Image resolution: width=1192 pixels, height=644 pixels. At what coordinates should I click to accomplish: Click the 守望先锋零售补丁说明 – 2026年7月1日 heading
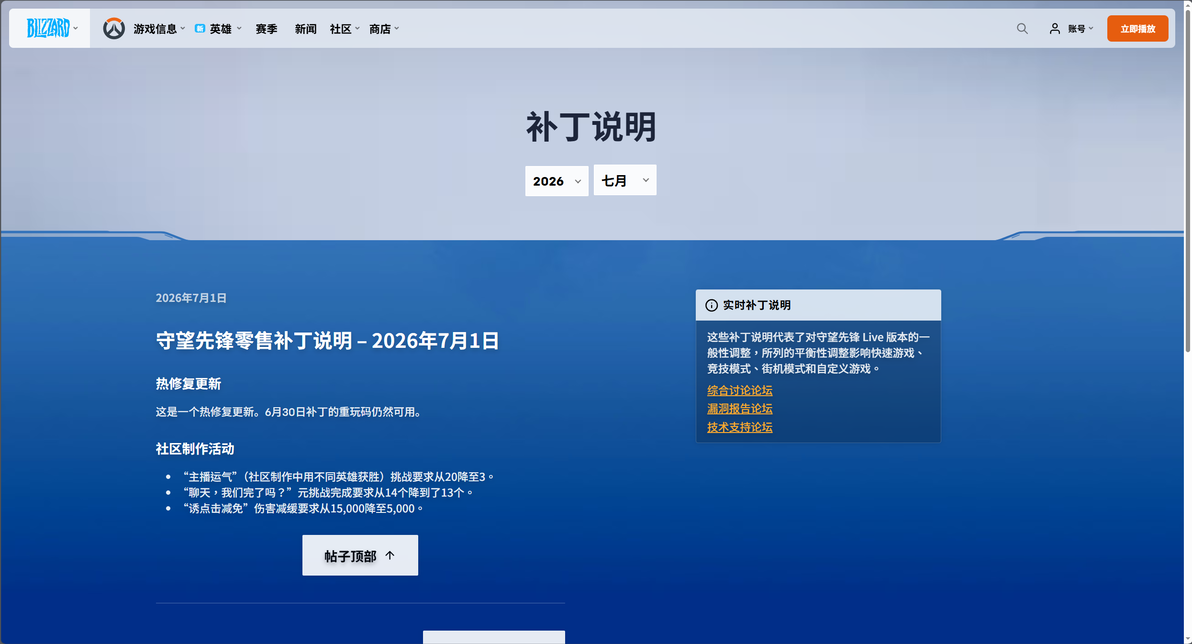(328, 340)
